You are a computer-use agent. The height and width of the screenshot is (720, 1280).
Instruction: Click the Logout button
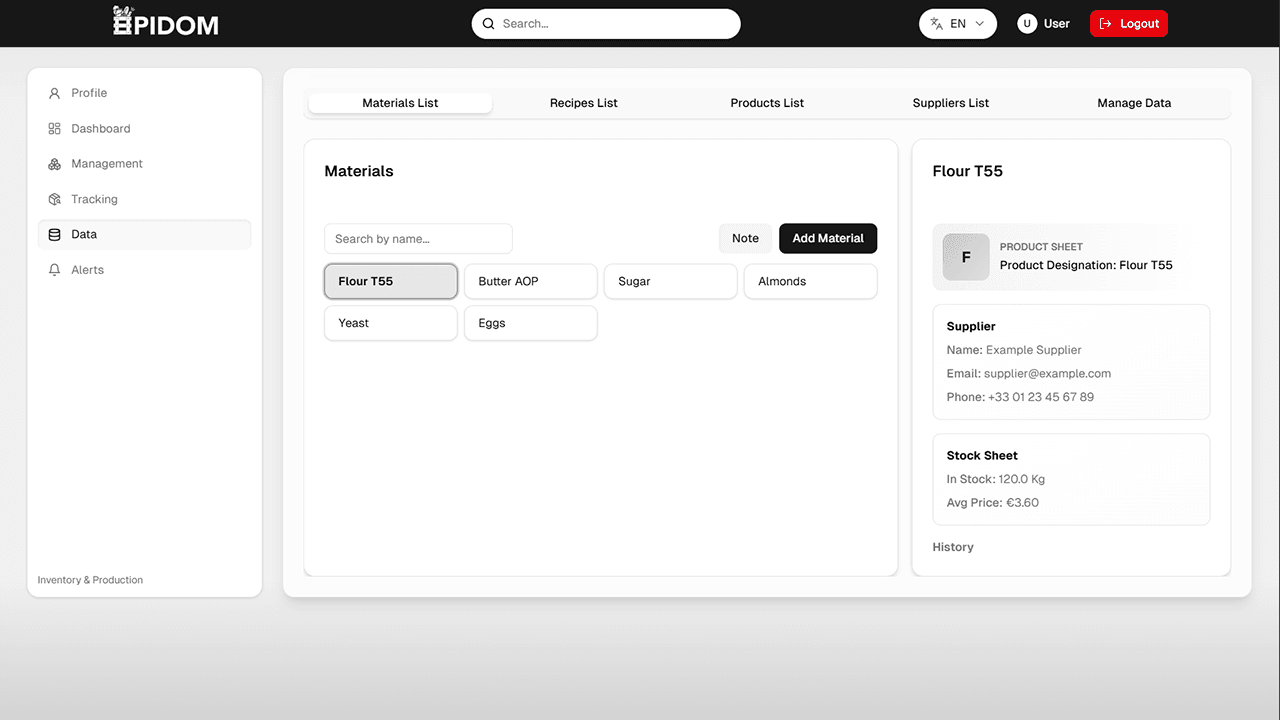click(x=1128, y=22)
